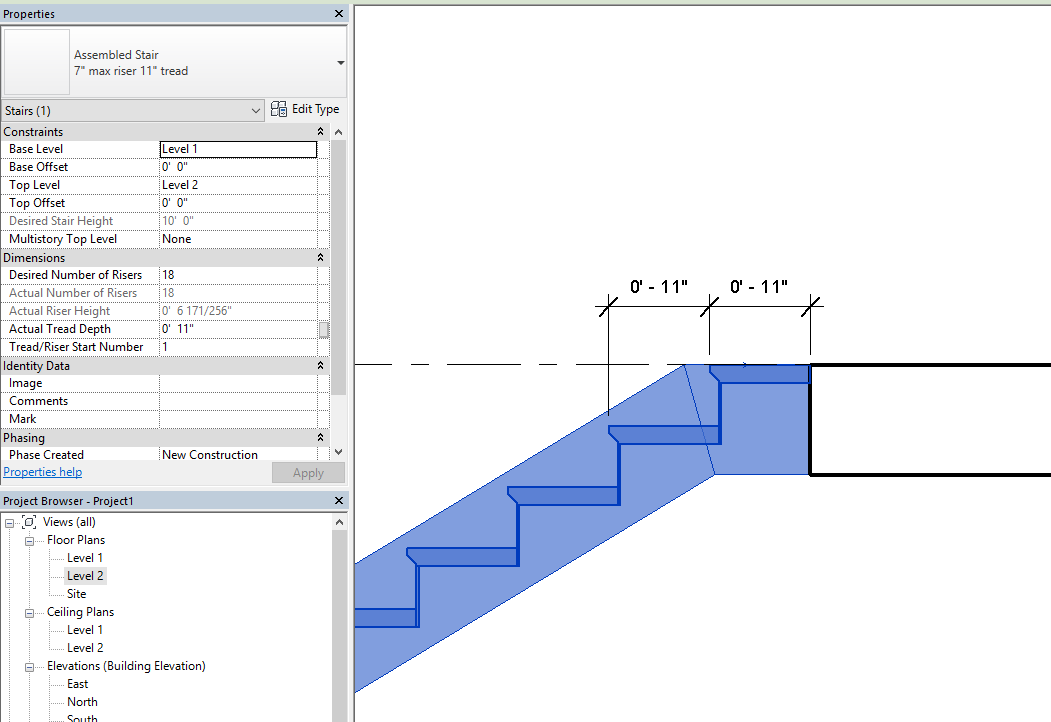Screen dimensions: 1051x722
Task: Click the Edit Type icon
Action: pos(279,109)
